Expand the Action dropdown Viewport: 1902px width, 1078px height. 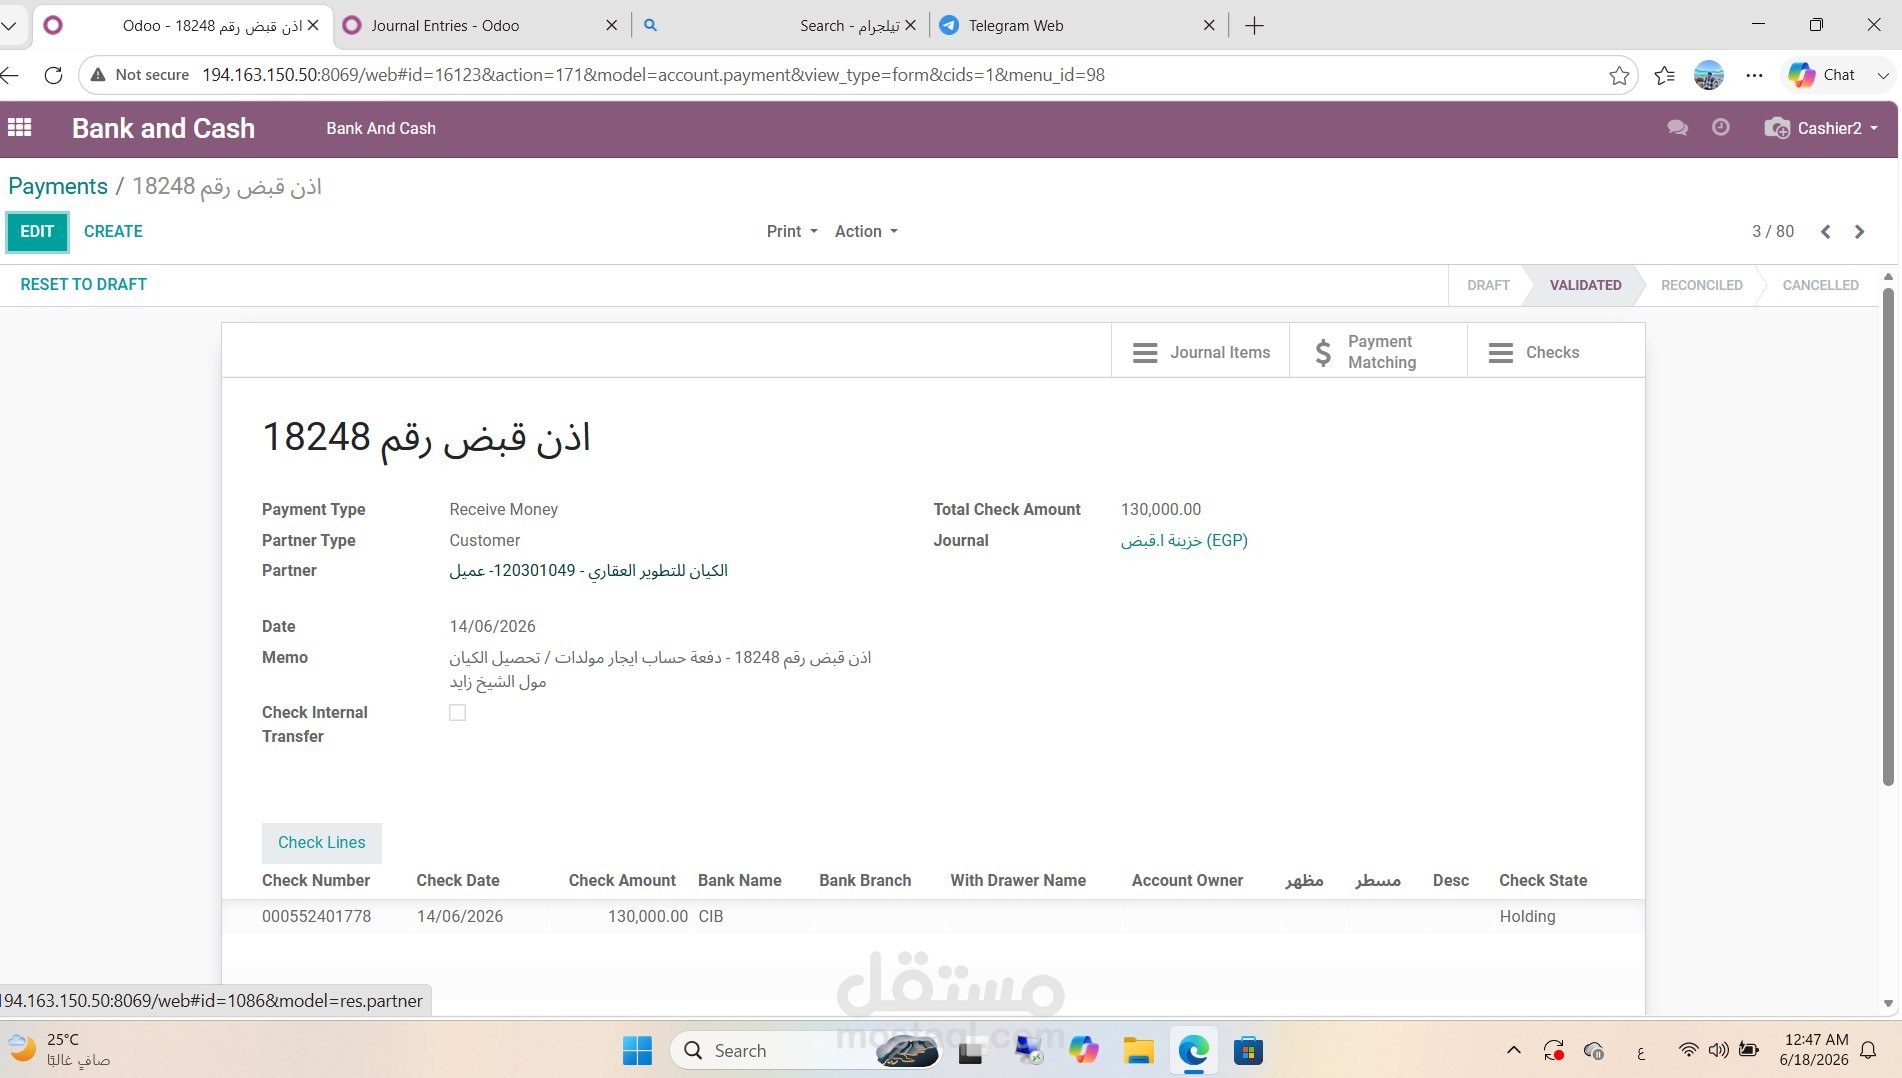click(866, 231)
